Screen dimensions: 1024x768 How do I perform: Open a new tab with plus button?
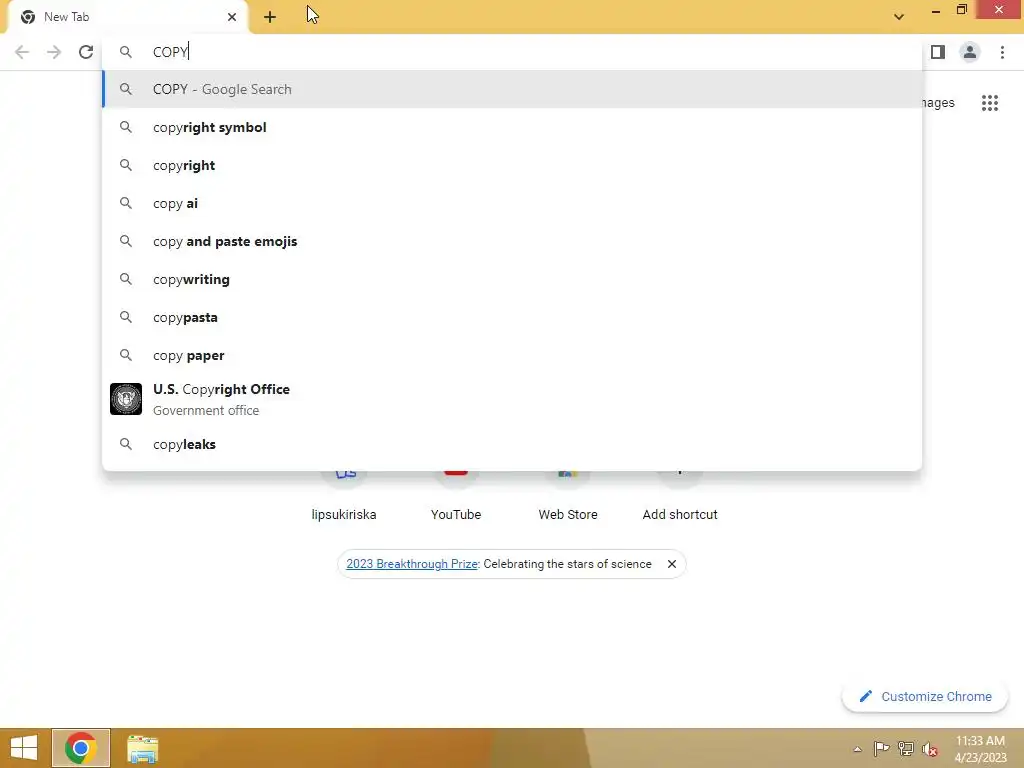(270, 17)
